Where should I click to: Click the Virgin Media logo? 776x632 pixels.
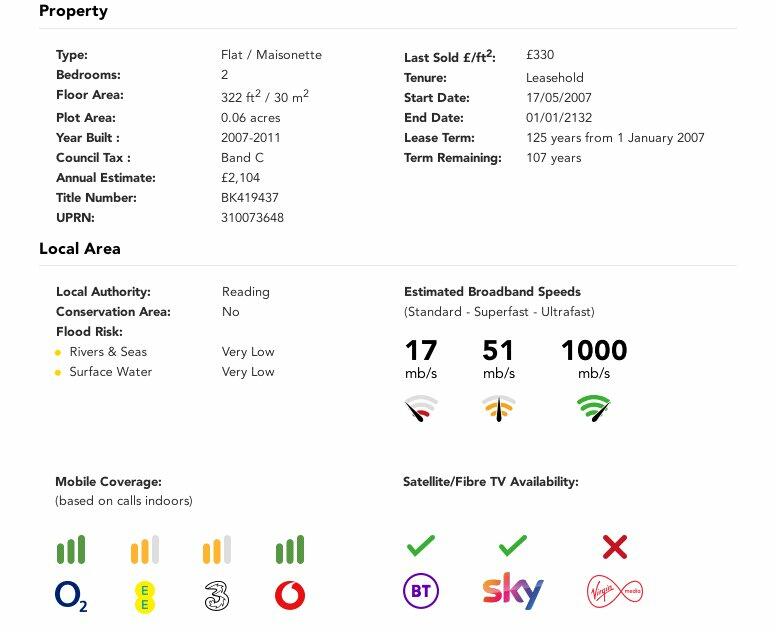tap(614, 592)
